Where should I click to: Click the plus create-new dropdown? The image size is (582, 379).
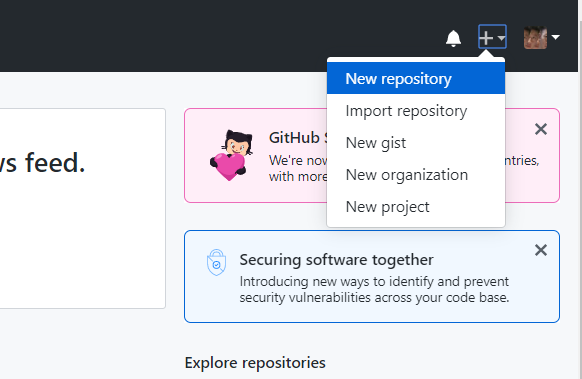tap(492, 37)
